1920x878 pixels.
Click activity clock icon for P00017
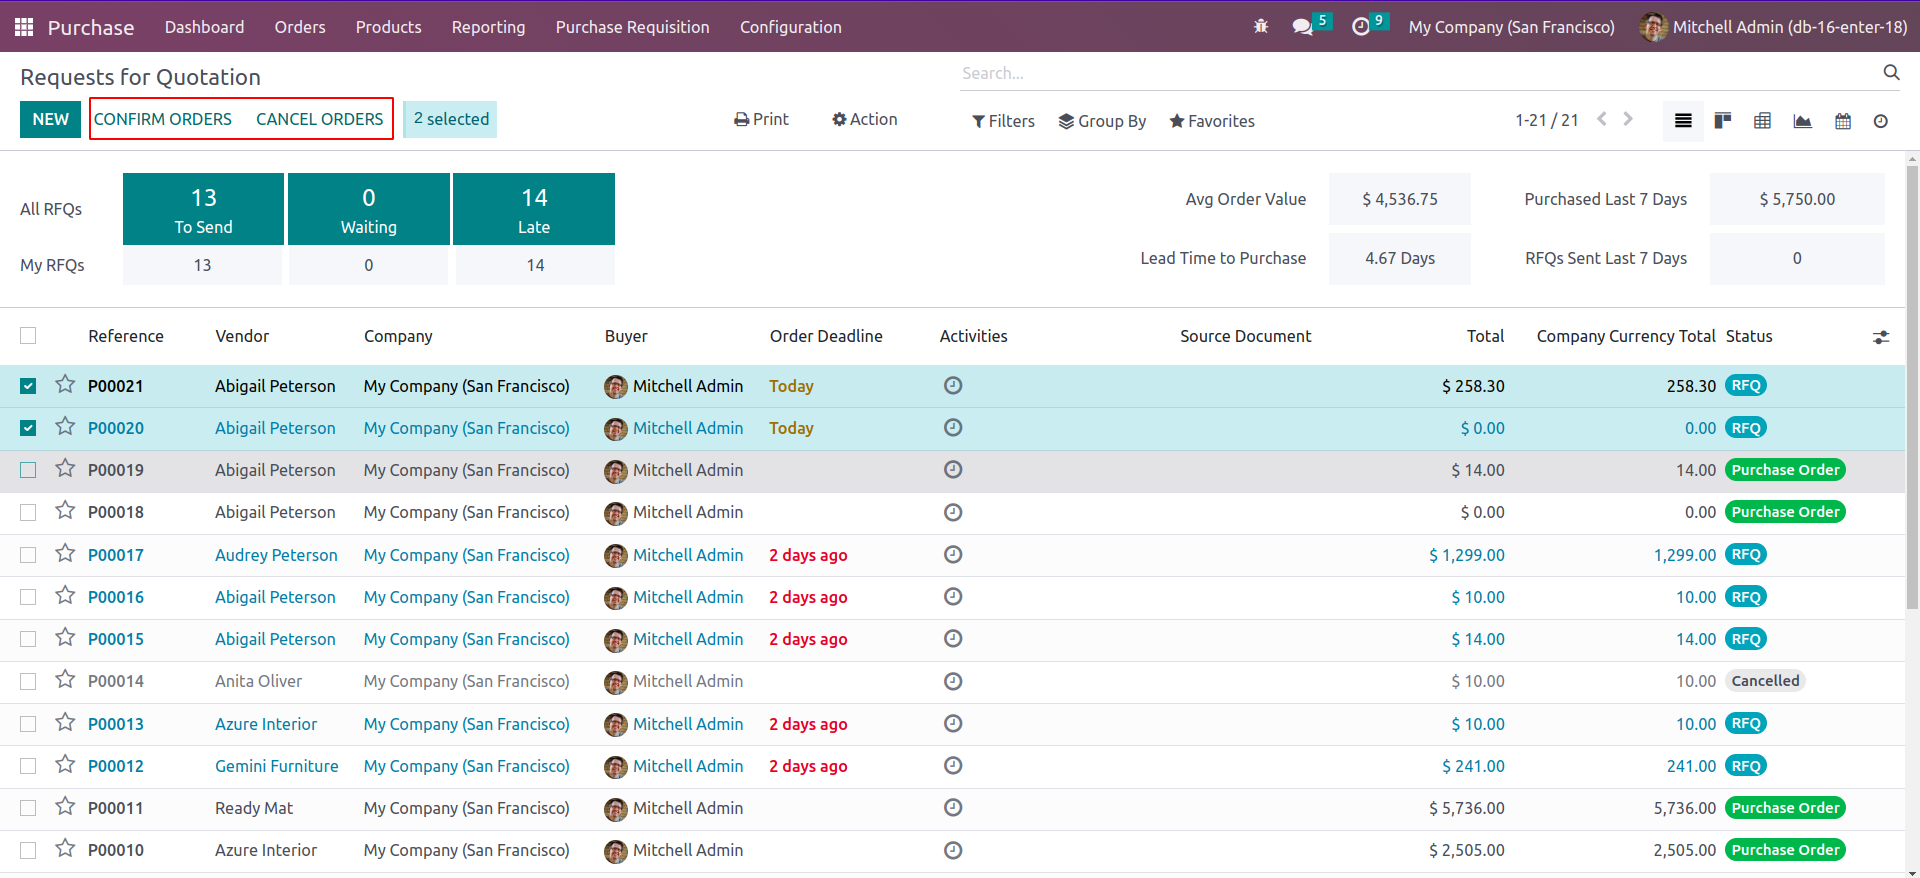coord(953,555)
